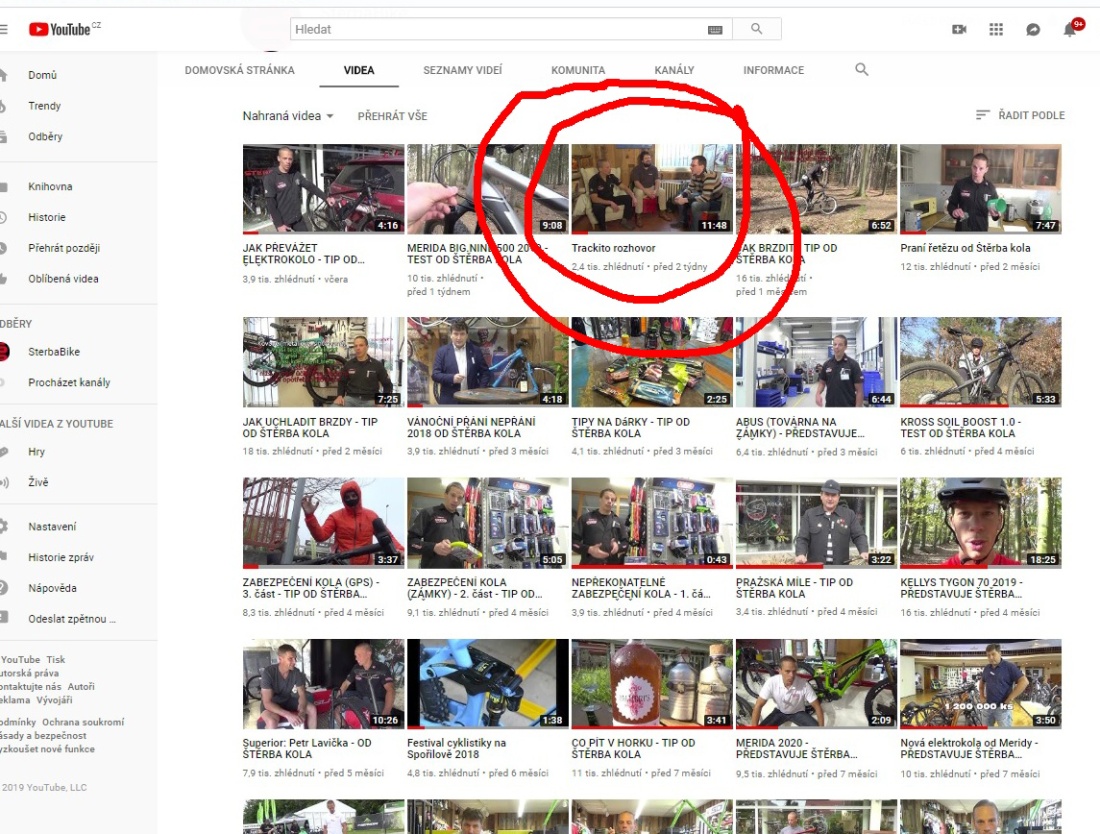
Task: Click the Nová elektrokola od Meridy title
Action: tap(969, 748)
